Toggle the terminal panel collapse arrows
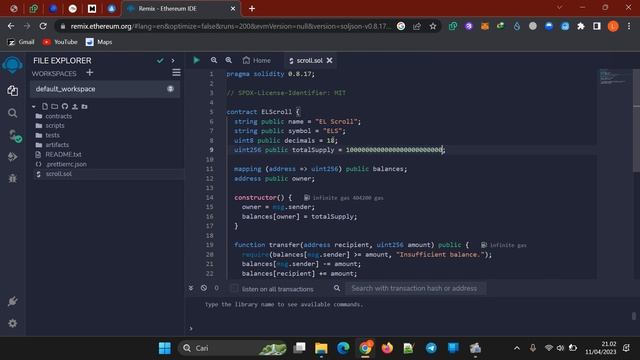The height and width of the screenshot is (360, 640). tap(191, 288)
